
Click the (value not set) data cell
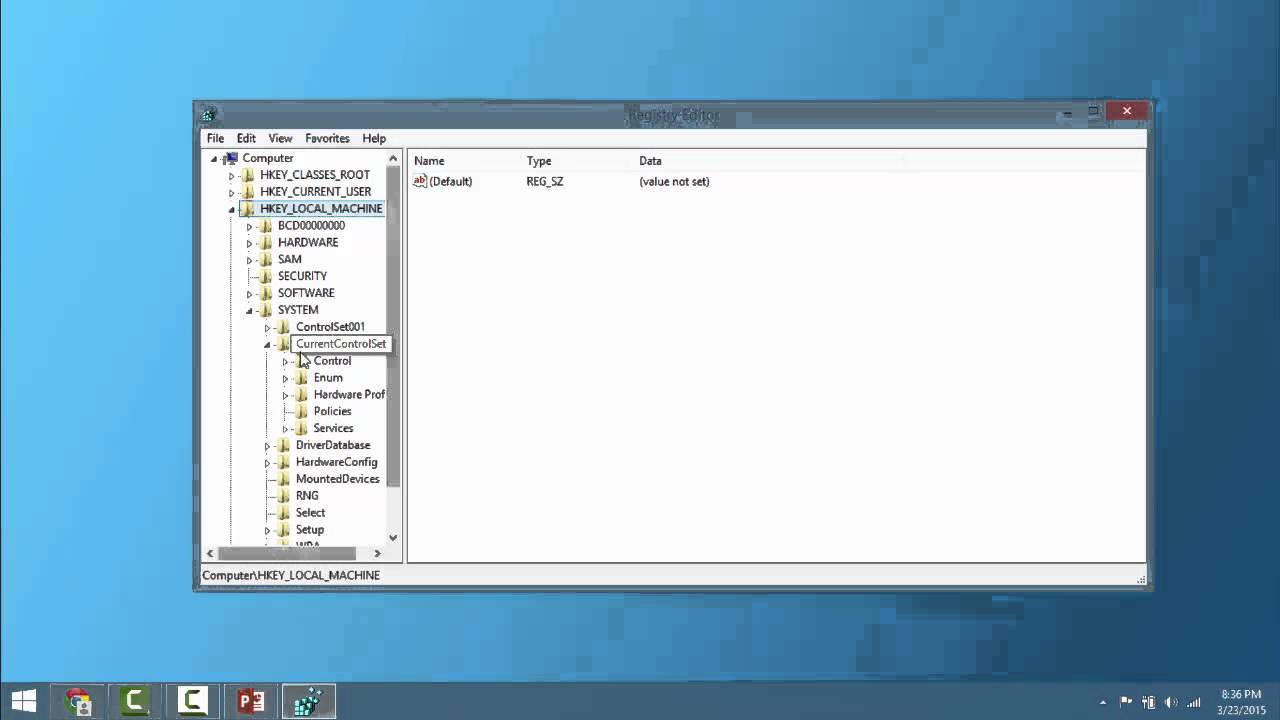(x=674, y=182)
